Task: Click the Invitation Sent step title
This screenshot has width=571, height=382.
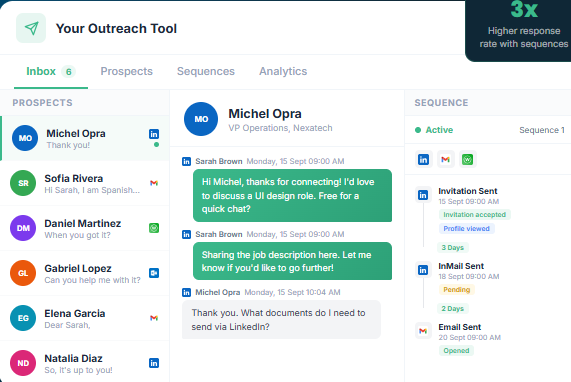Action: tap(468, 191)
